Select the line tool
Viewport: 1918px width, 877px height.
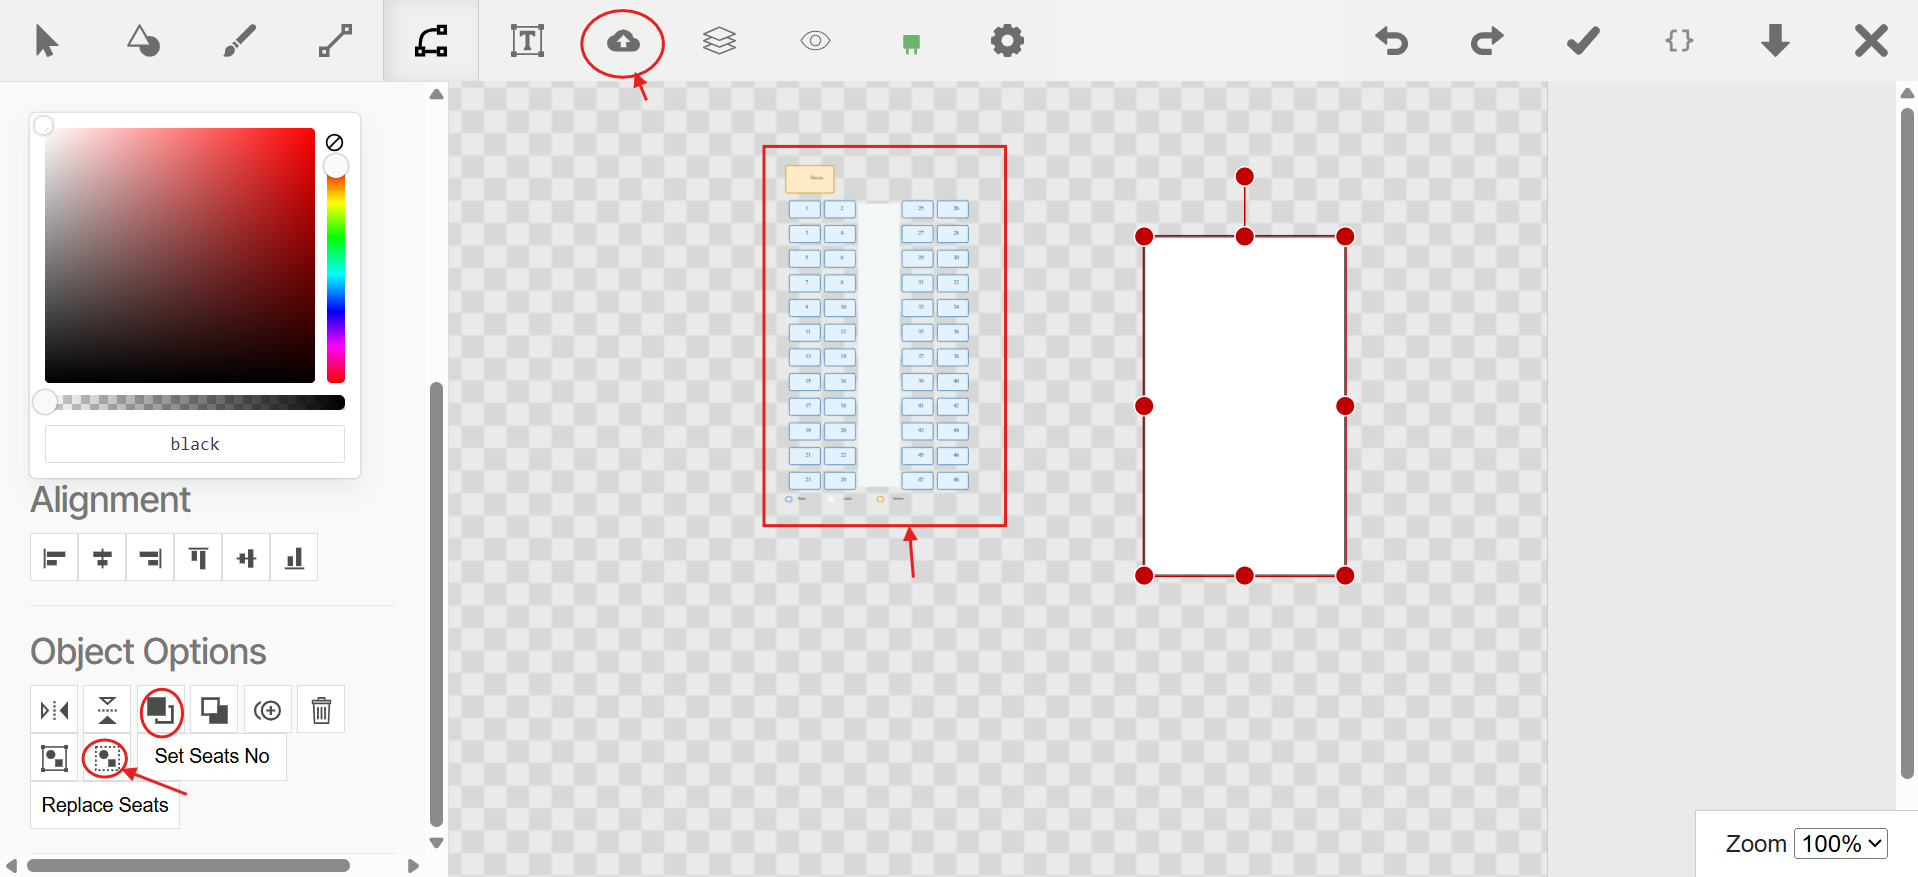coord(335,41)
